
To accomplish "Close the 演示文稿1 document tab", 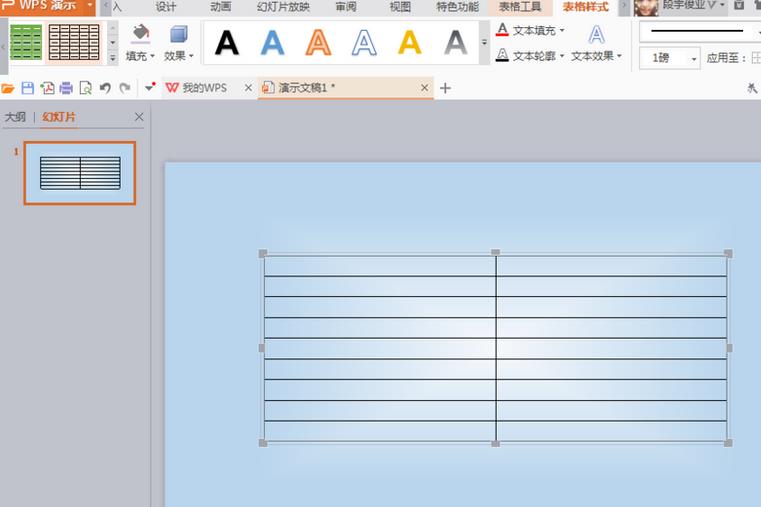I will pos(424,88).
